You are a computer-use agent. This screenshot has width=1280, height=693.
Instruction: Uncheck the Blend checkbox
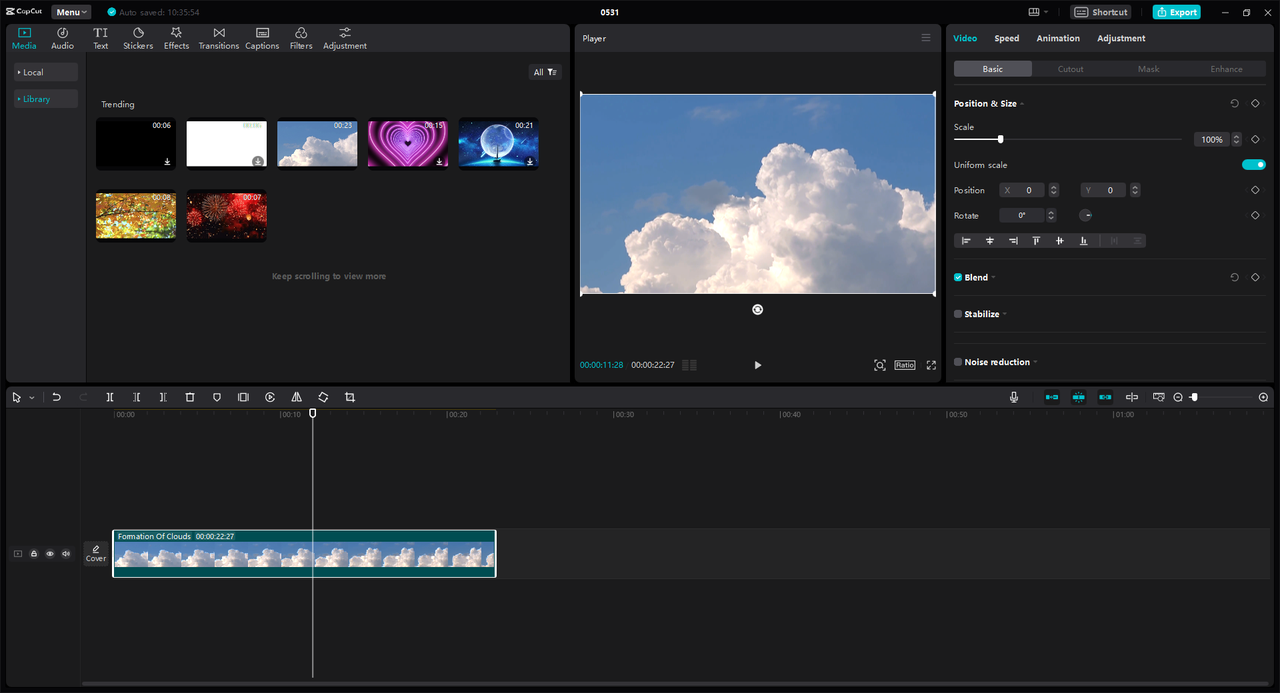coord(958,277)
